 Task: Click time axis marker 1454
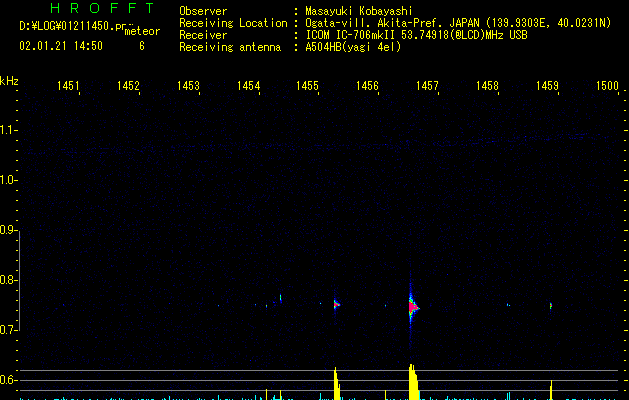[x=248, y=86]
